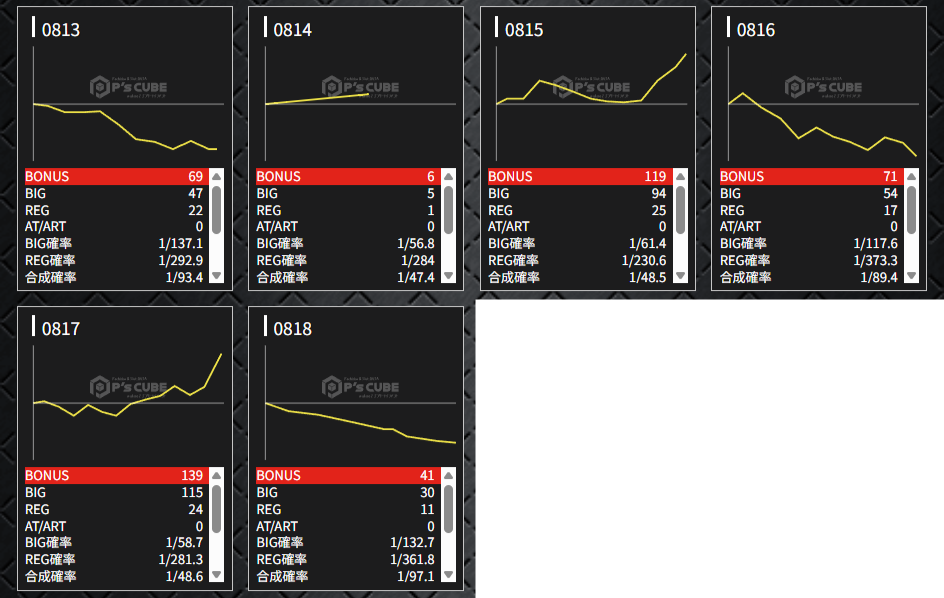Click scroll-down arrow in card 0813
This screenshot has height=598, width=944.
[x=217, y=277]
